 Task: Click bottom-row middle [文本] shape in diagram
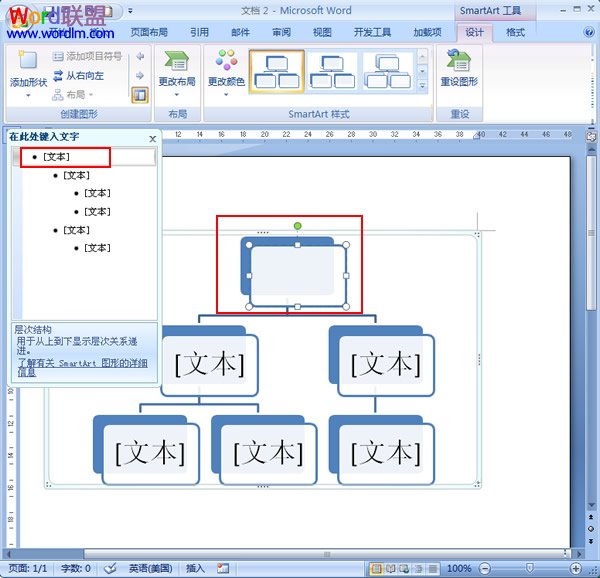pos(268,454)
